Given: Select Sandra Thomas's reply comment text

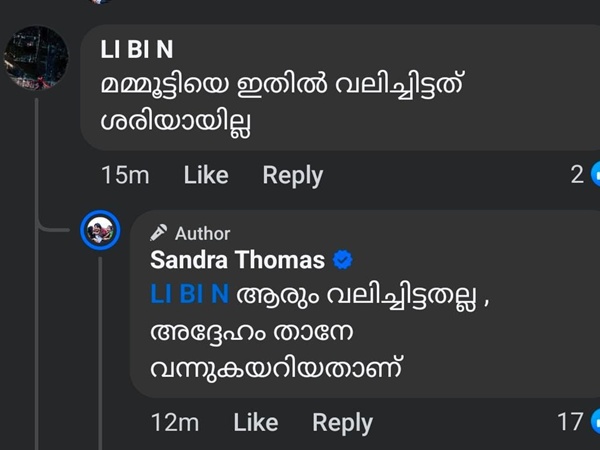Looking at the screenshot, I should [x=300, y=332].
